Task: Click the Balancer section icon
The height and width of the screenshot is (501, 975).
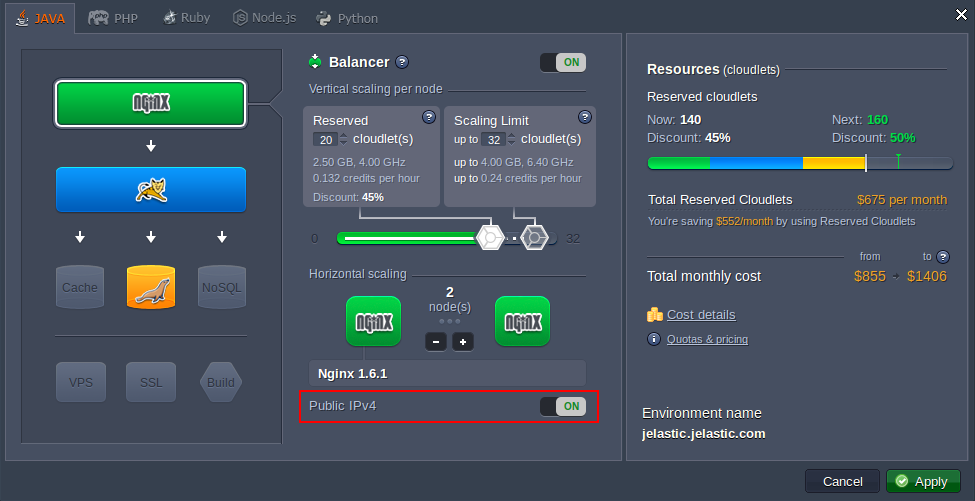Action: click(315, 62)
